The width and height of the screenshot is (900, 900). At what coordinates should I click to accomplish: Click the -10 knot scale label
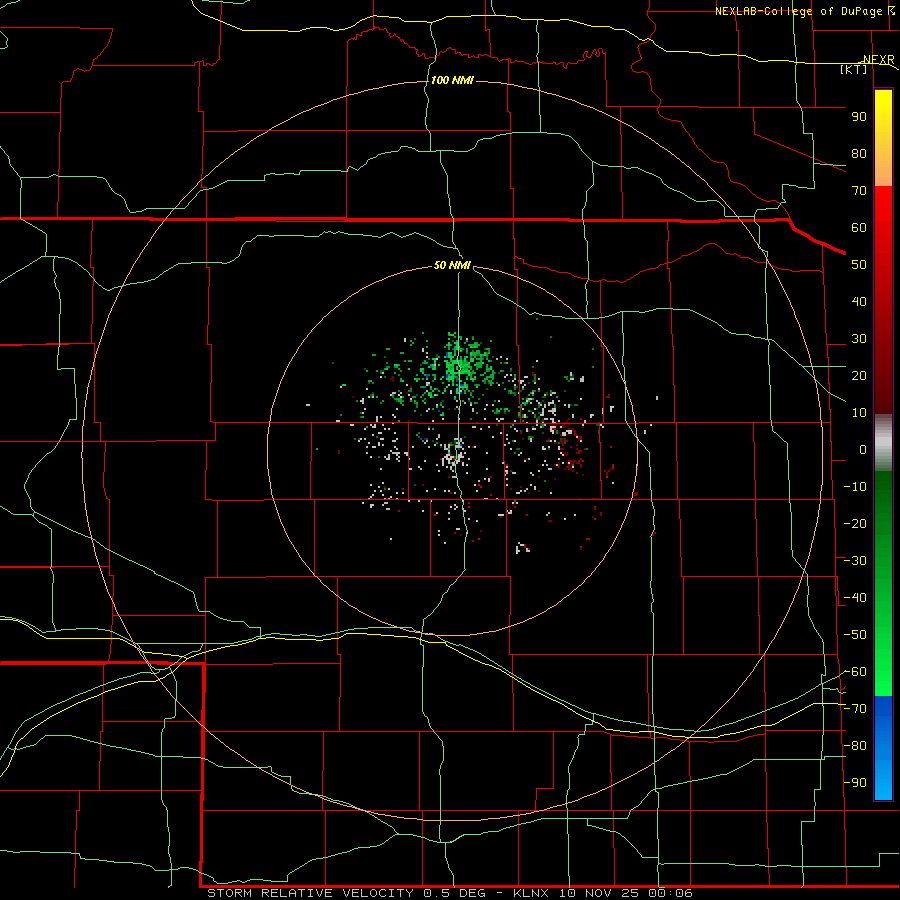tap(855, 487)
